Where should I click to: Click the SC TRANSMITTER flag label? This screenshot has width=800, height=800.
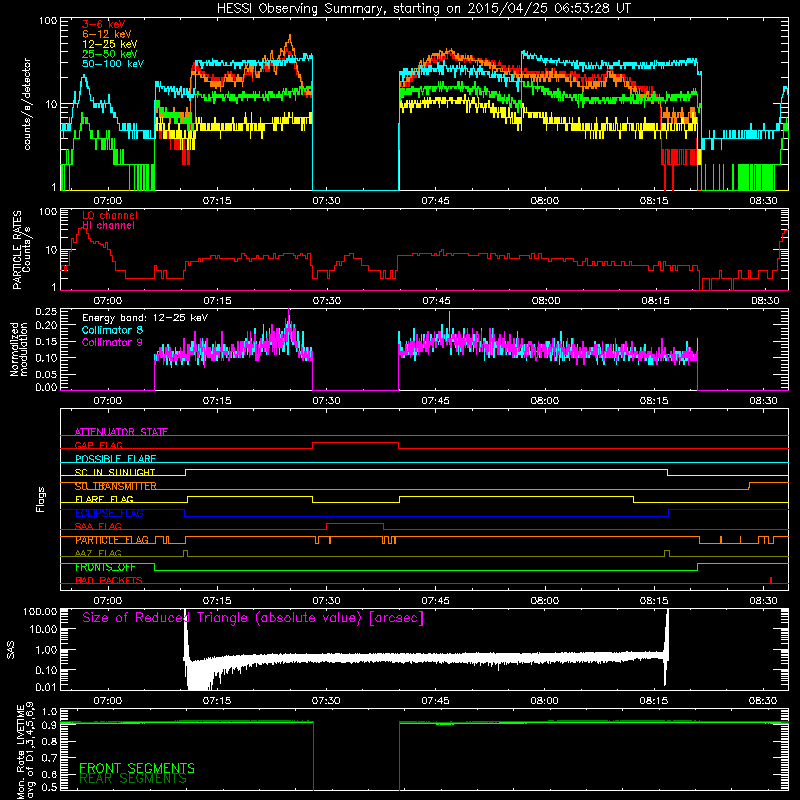[116, 486]
